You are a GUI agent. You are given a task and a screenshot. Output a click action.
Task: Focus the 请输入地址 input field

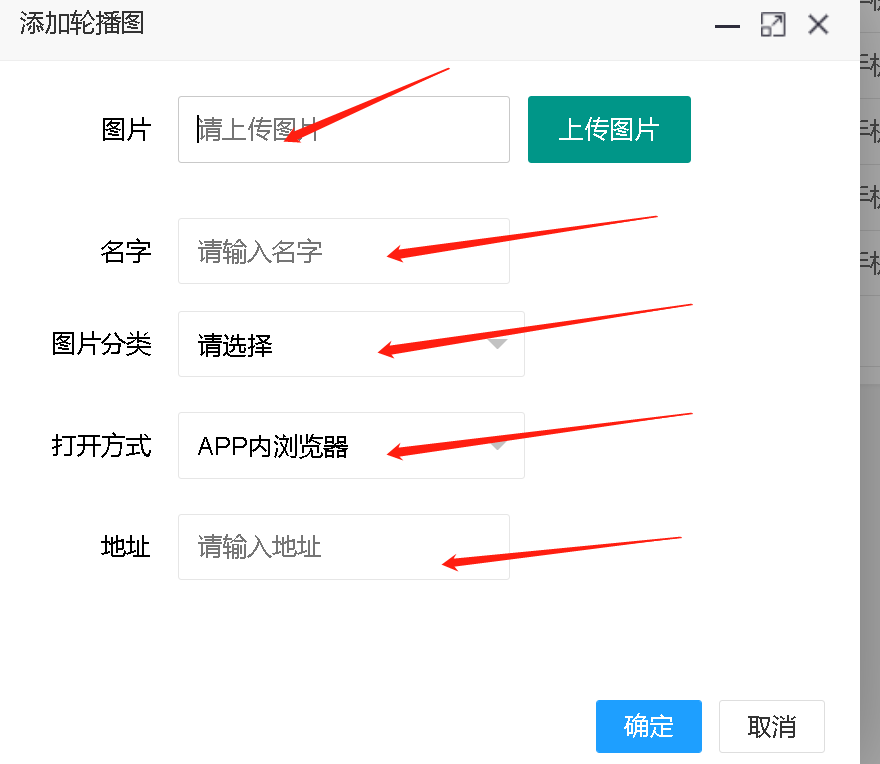pyautogui.click(x=343, y=547)
